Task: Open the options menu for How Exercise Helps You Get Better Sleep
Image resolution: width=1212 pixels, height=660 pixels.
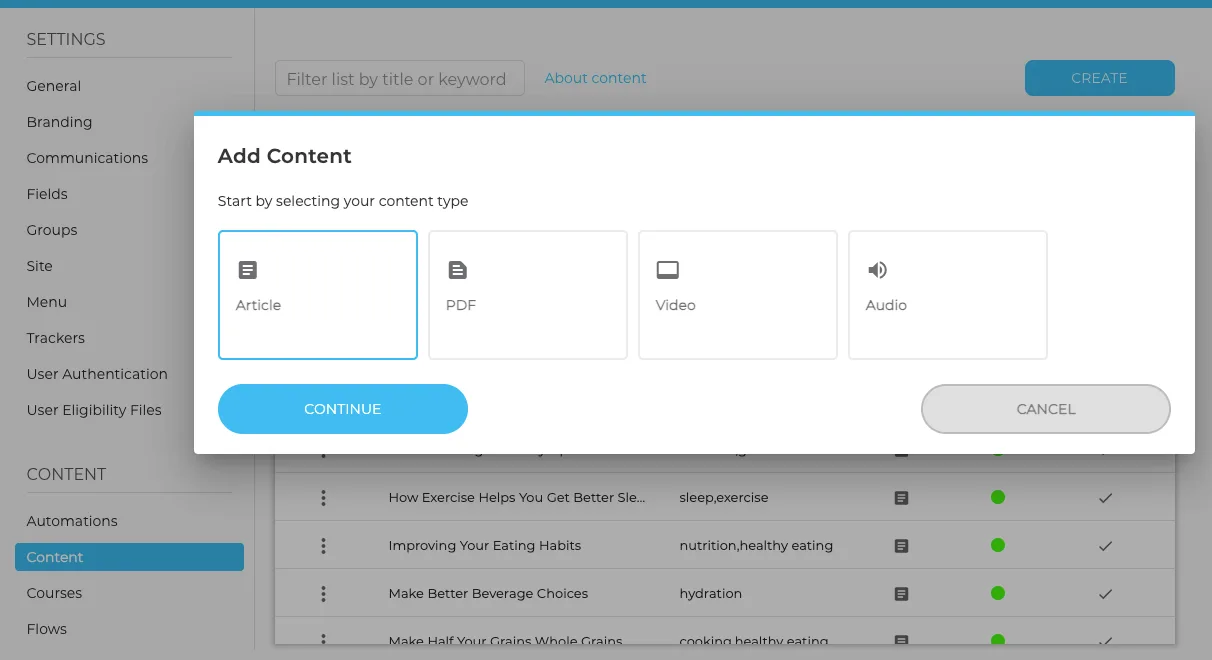Action: (323, 497)
